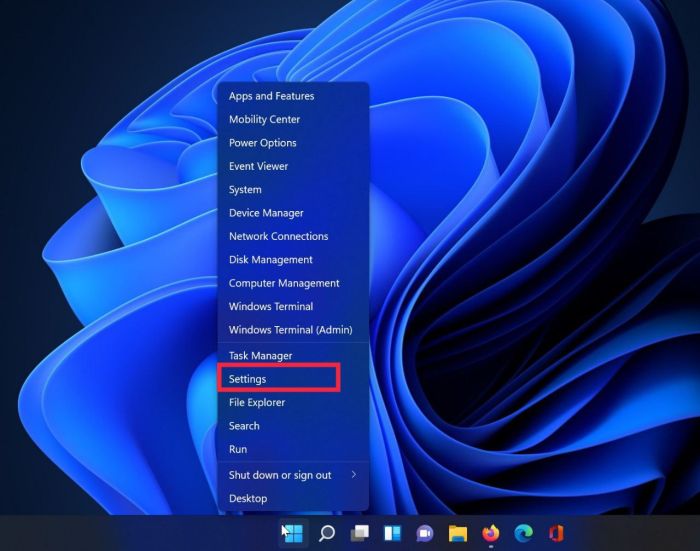This screenshot has height=551, width=700.
Task: Launch Windows Terminal (Admin)
Action: [x=293, y=330]
